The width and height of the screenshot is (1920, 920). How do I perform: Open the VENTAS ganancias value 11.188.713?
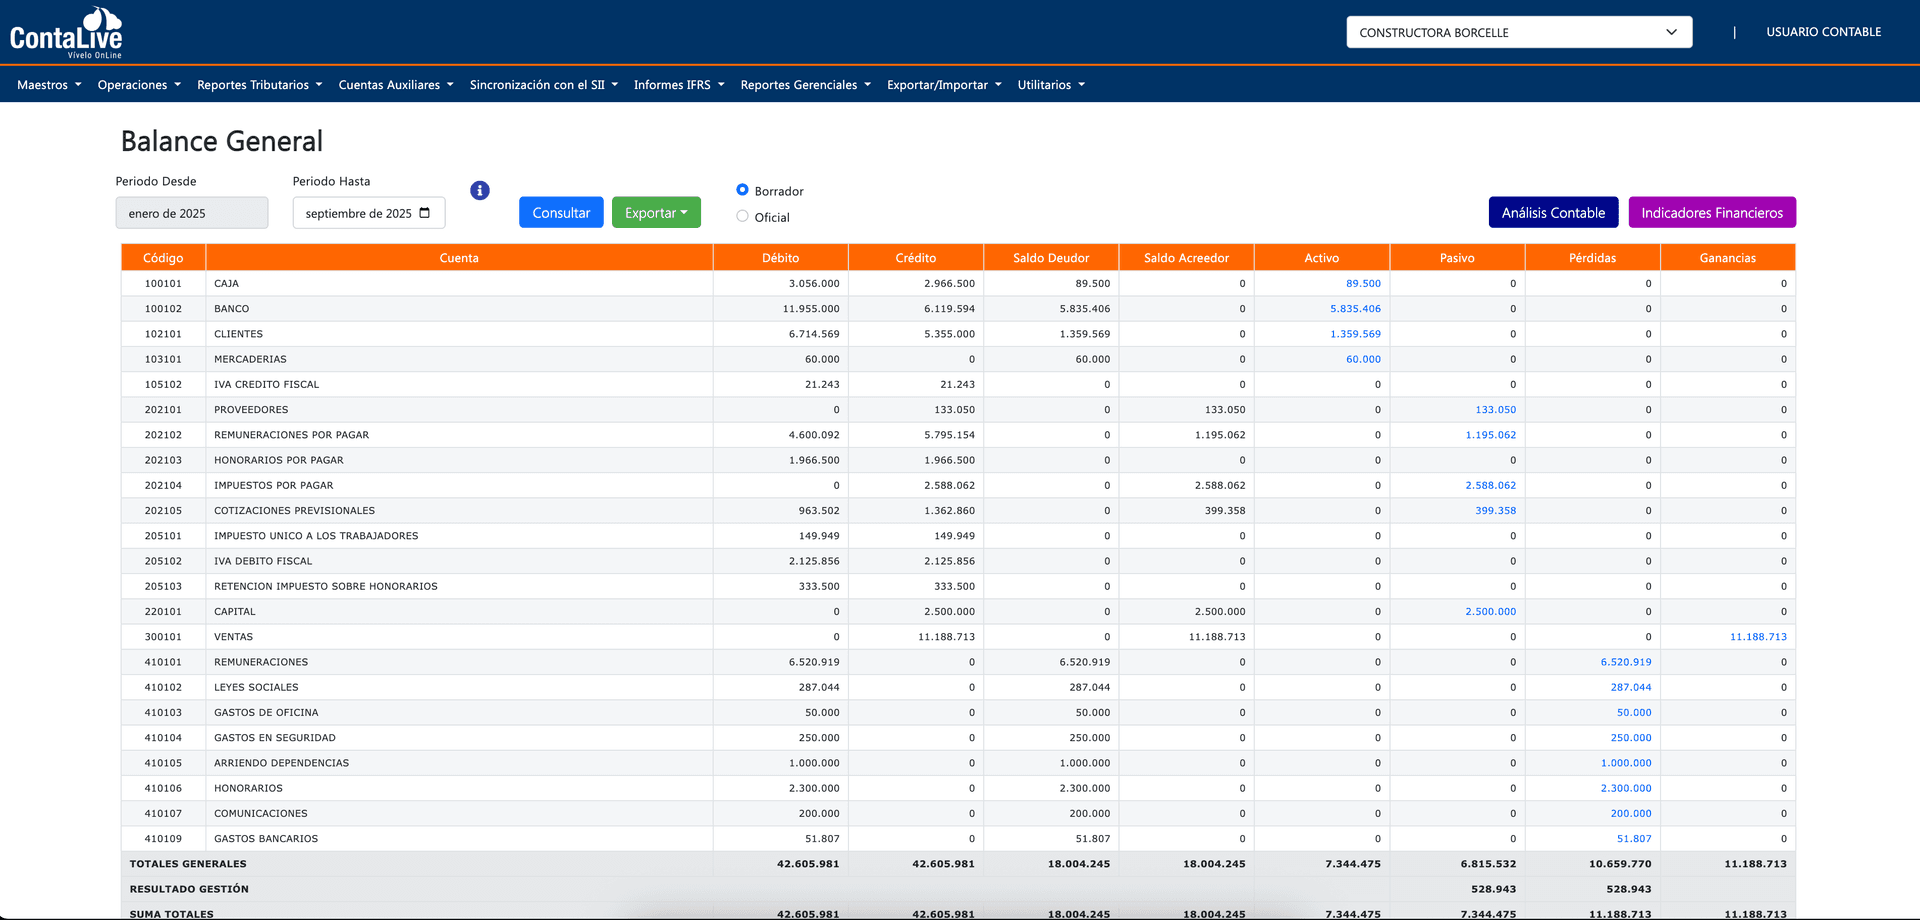point(1757,637)
